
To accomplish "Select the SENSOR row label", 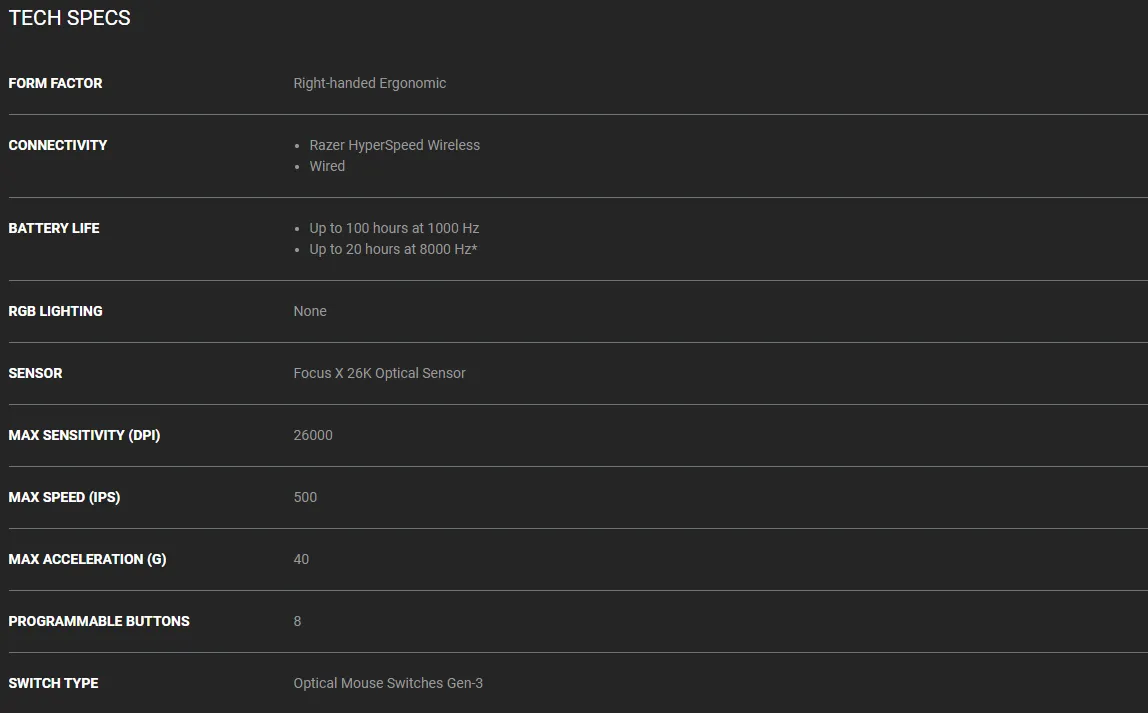I will click(35, 373).
